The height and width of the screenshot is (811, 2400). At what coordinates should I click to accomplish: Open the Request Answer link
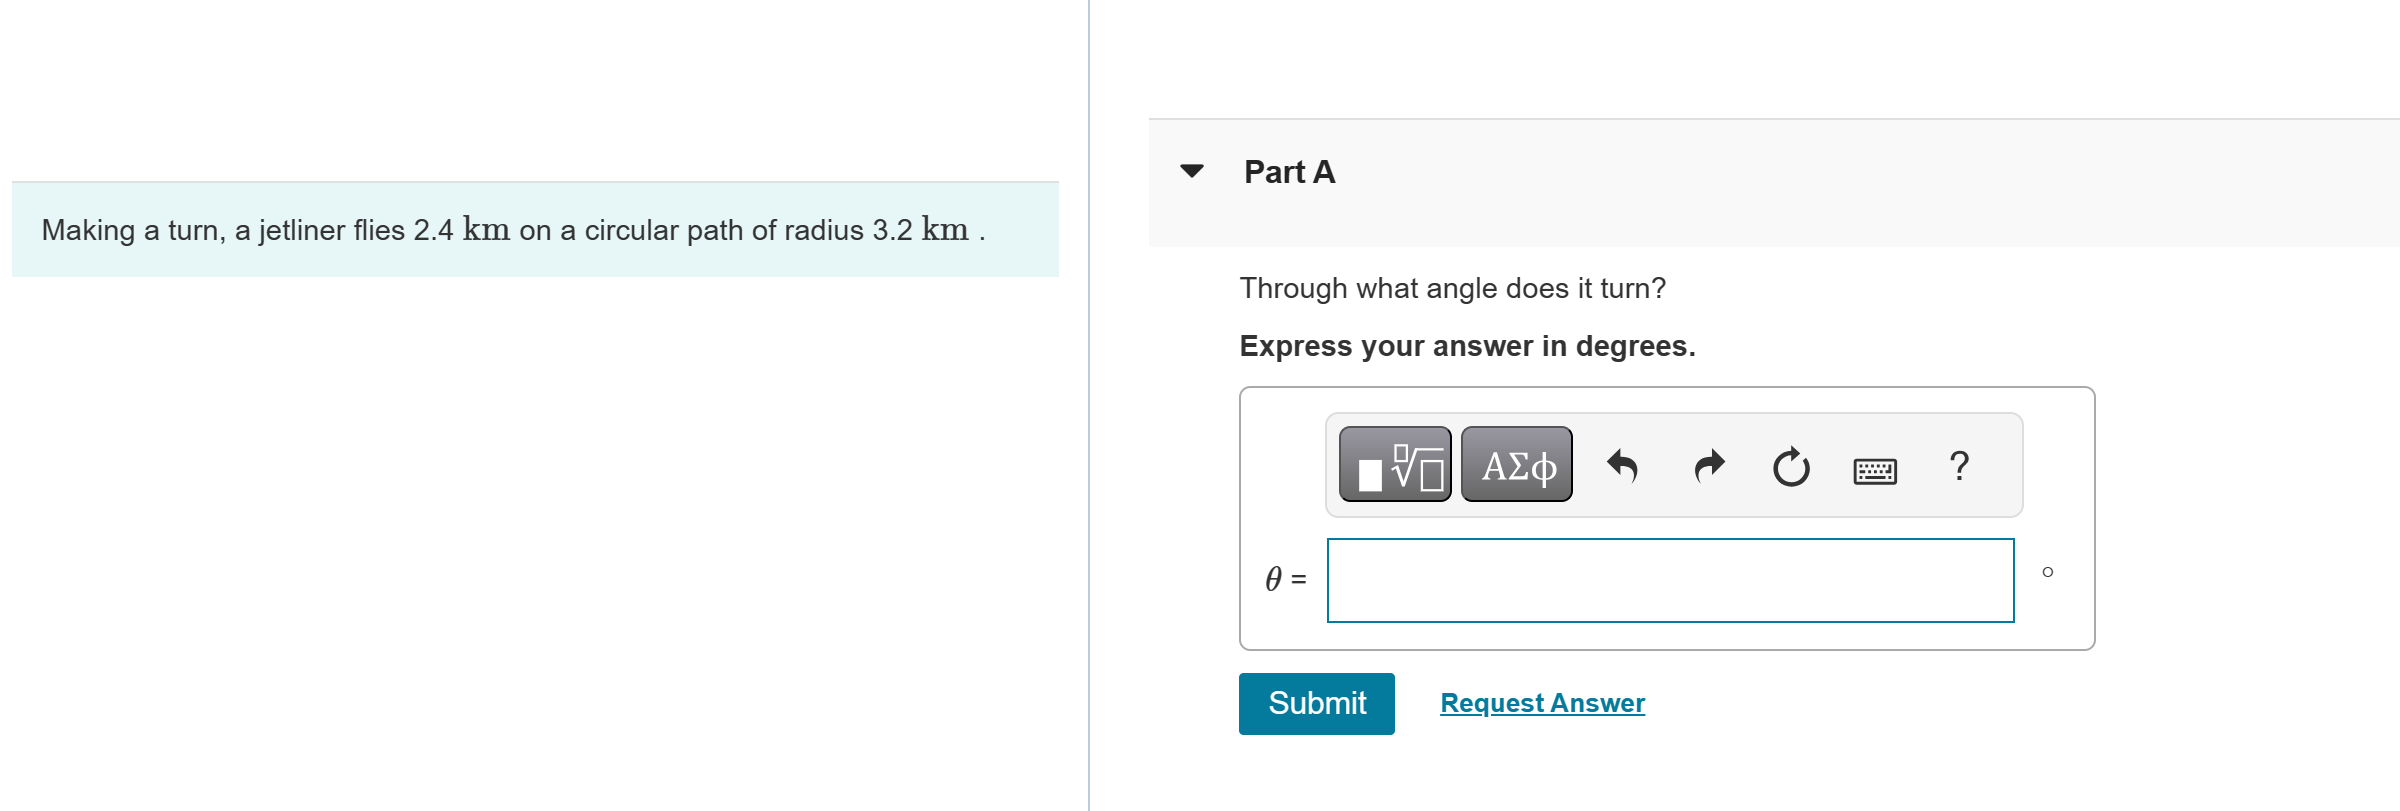[1541, 703]
